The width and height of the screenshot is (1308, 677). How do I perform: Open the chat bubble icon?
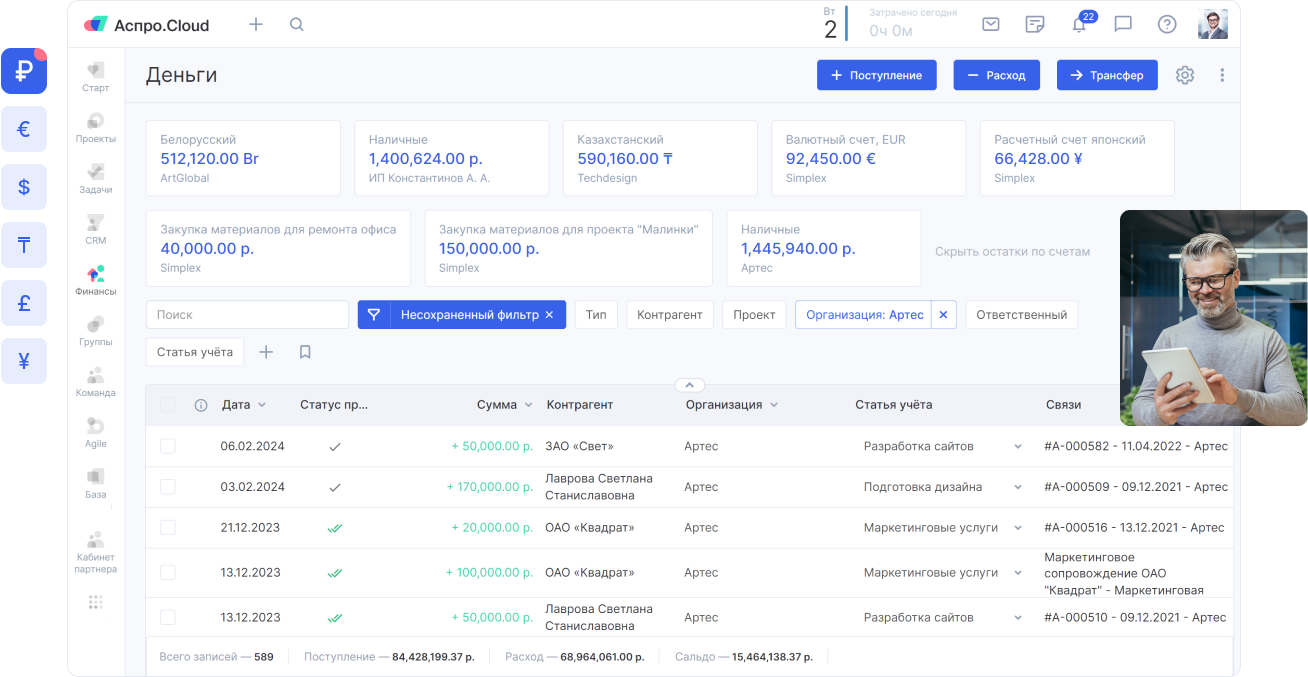point(1123,25)
